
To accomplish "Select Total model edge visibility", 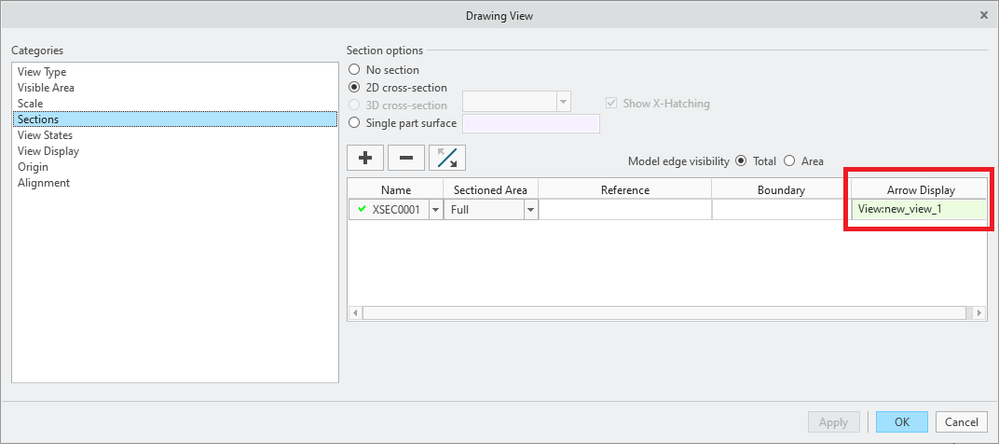I will pyautogui.click(x=741, y=161).
